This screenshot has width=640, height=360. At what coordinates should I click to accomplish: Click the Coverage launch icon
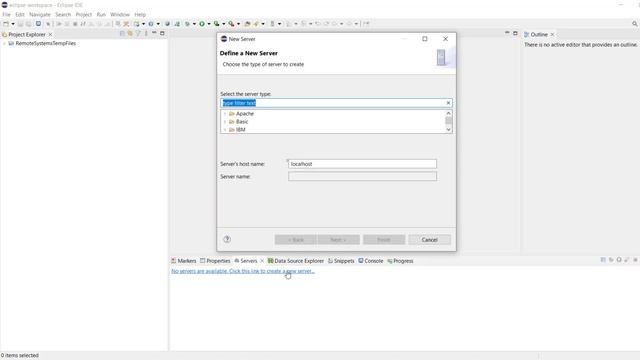pyautogui.click(x=216, y=24)
